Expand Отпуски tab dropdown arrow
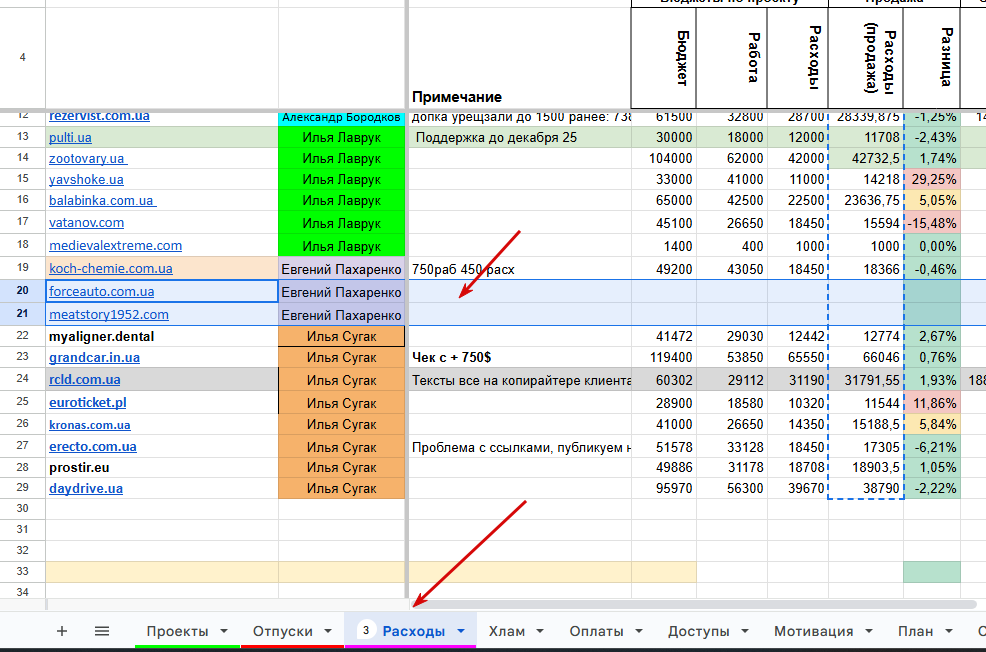This screenshot has width=986, height=652. click(328, 631)
